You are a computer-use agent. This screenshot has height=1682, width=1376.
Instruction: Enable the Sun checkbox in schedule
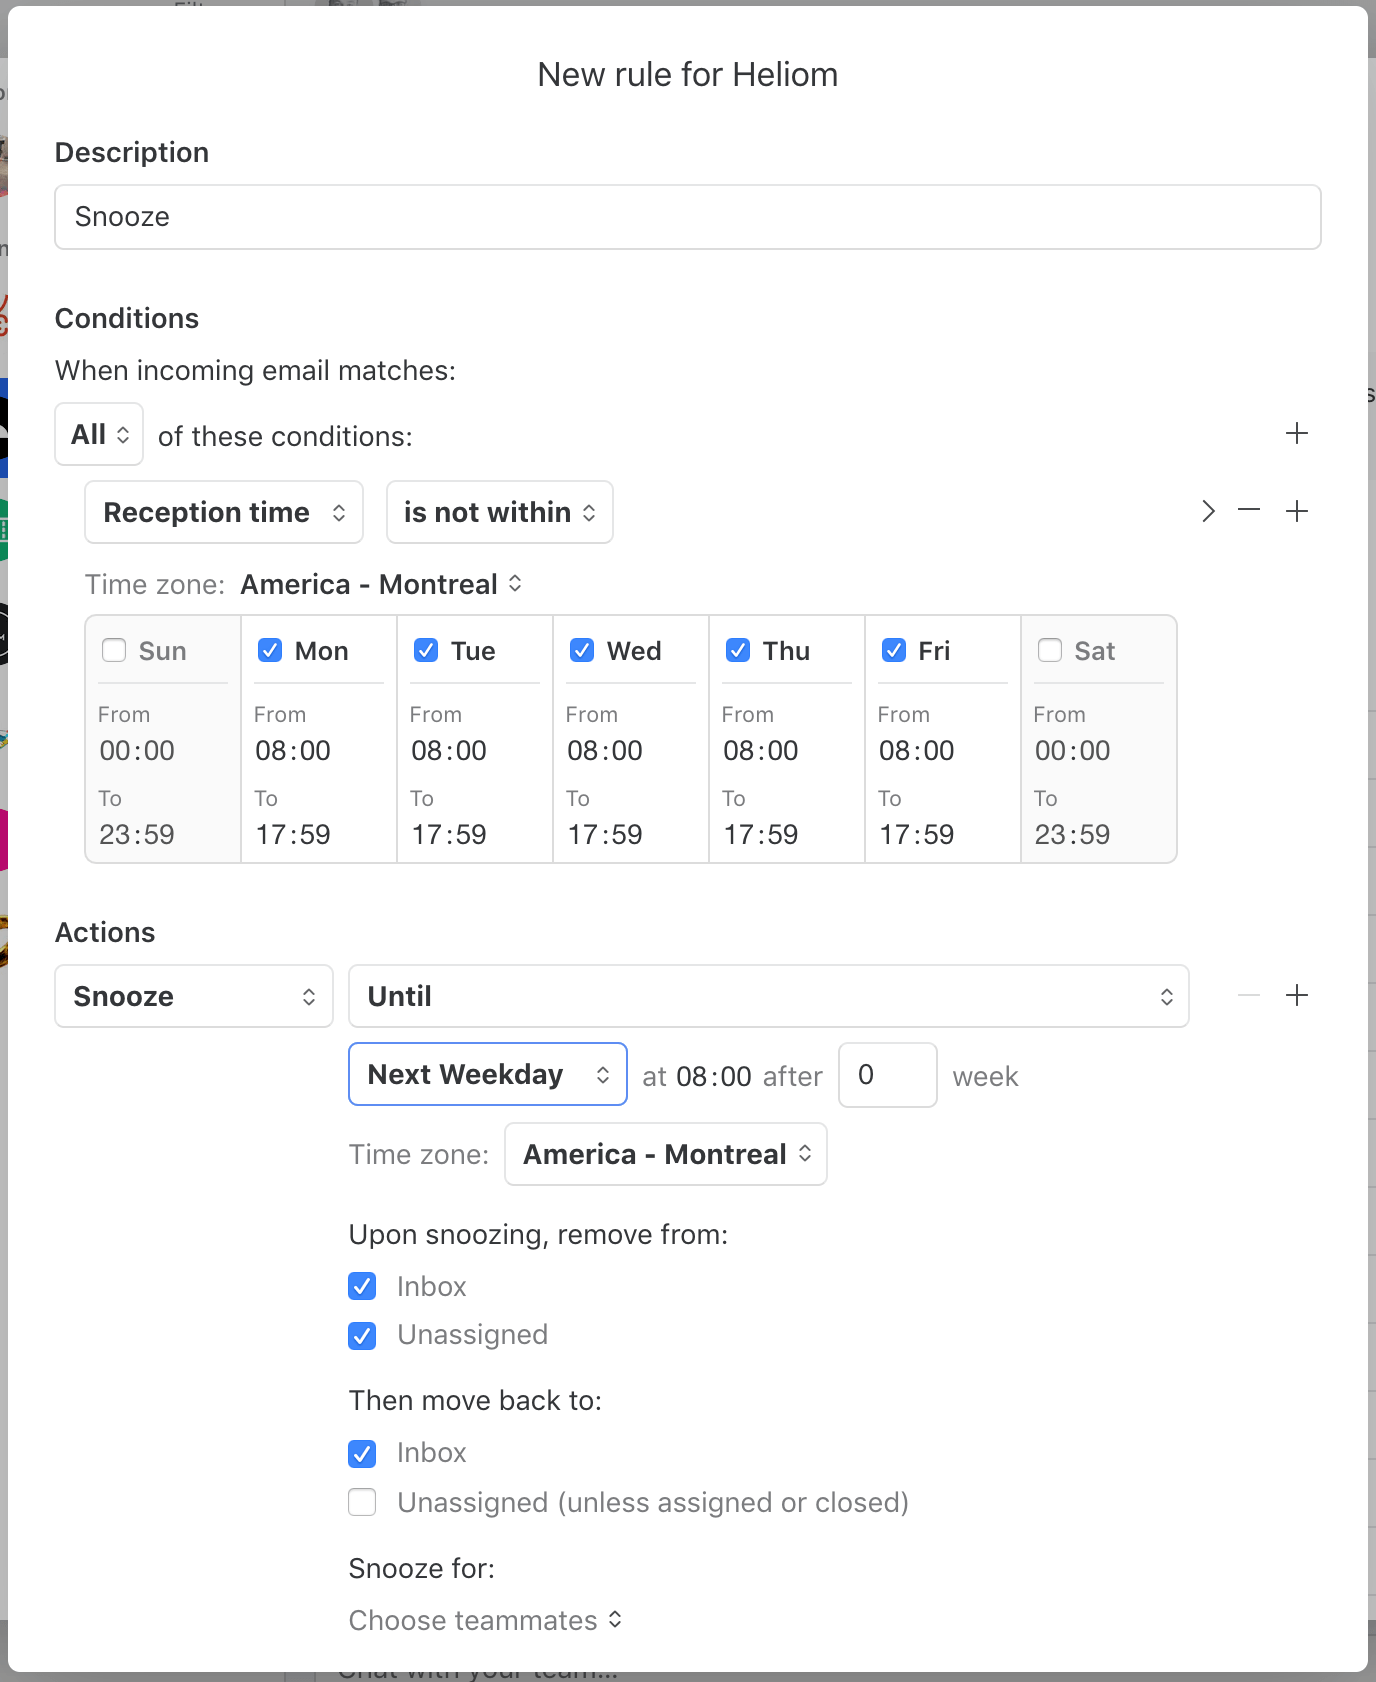tap(114, 651)
